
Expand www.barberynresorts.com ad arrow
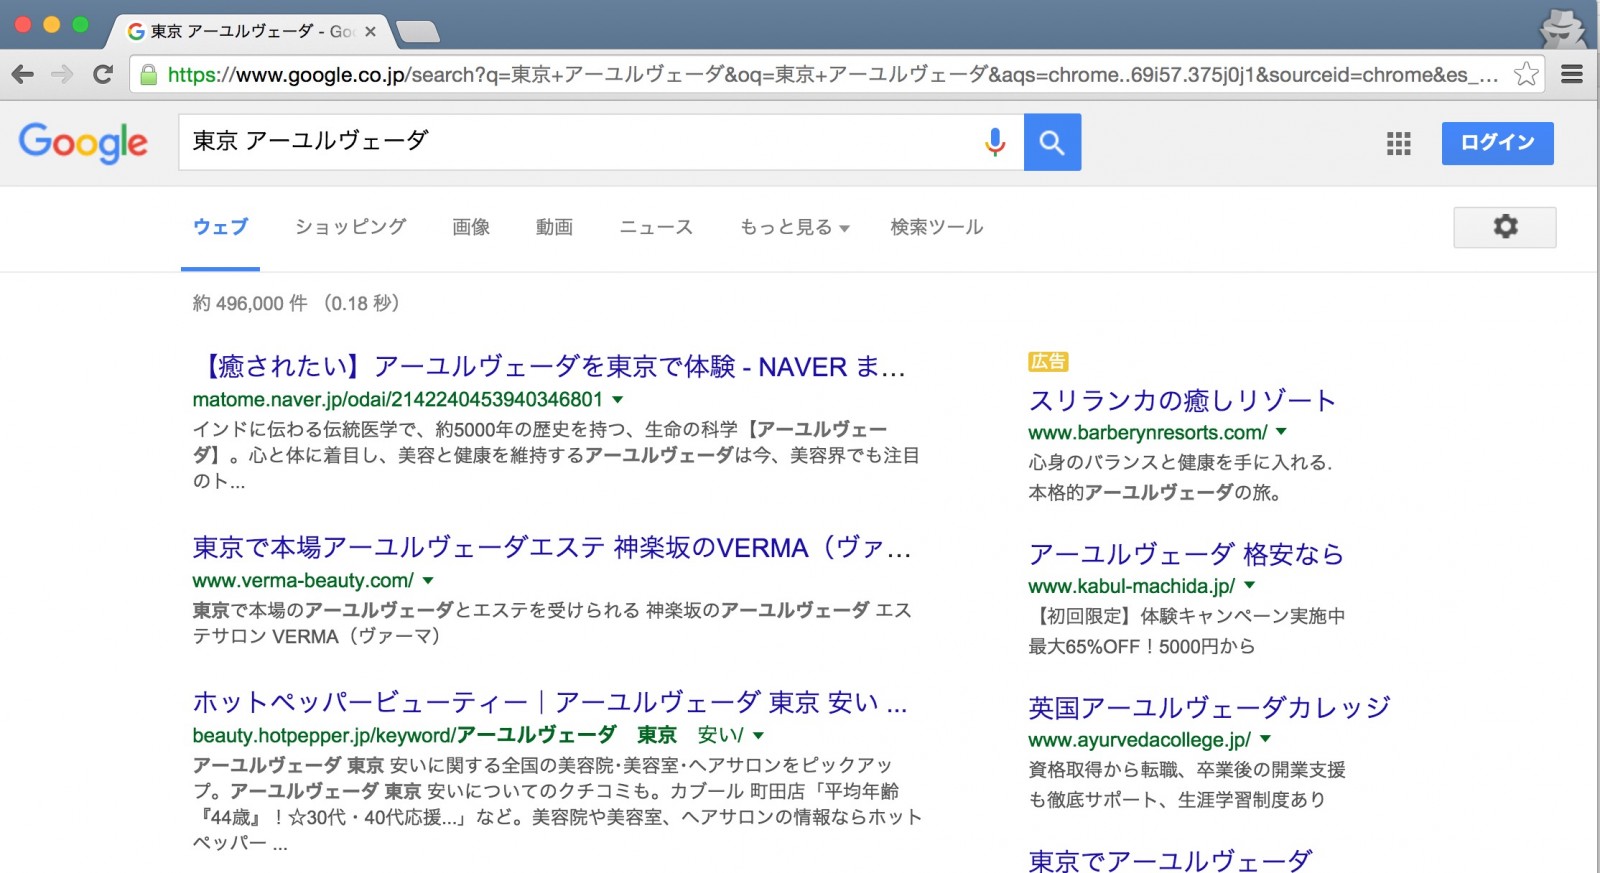point(1281,432)
